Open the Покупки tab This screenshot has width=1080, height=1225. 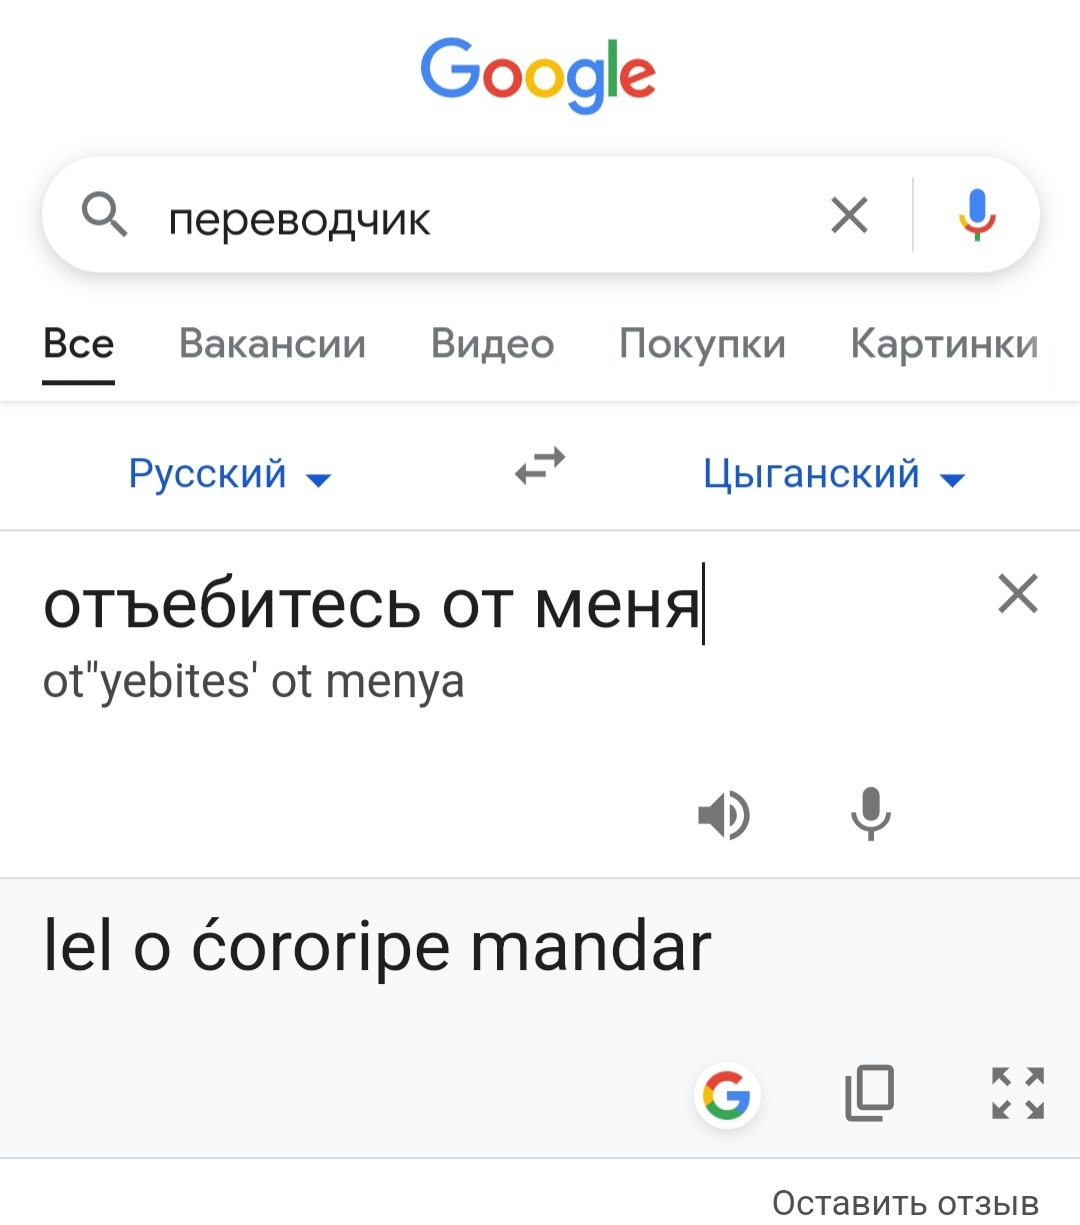pyautogui.click(x=702, y=344)
